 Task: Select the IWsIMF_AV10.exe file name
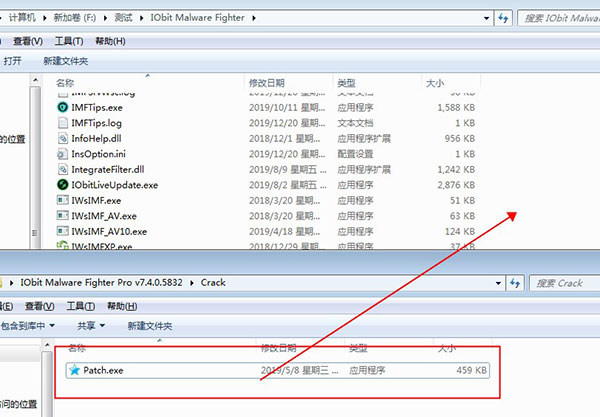point(109,231)
